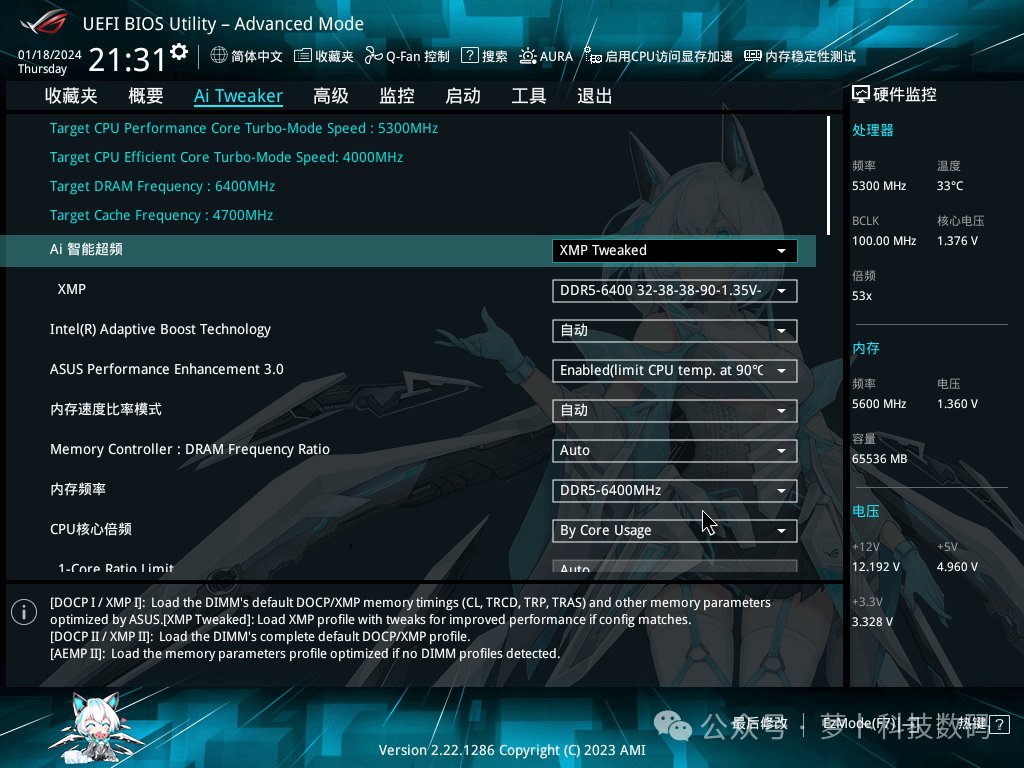
Task: Click Target DRAM Frequency : 6400MHz line
Action: point(162,186)
